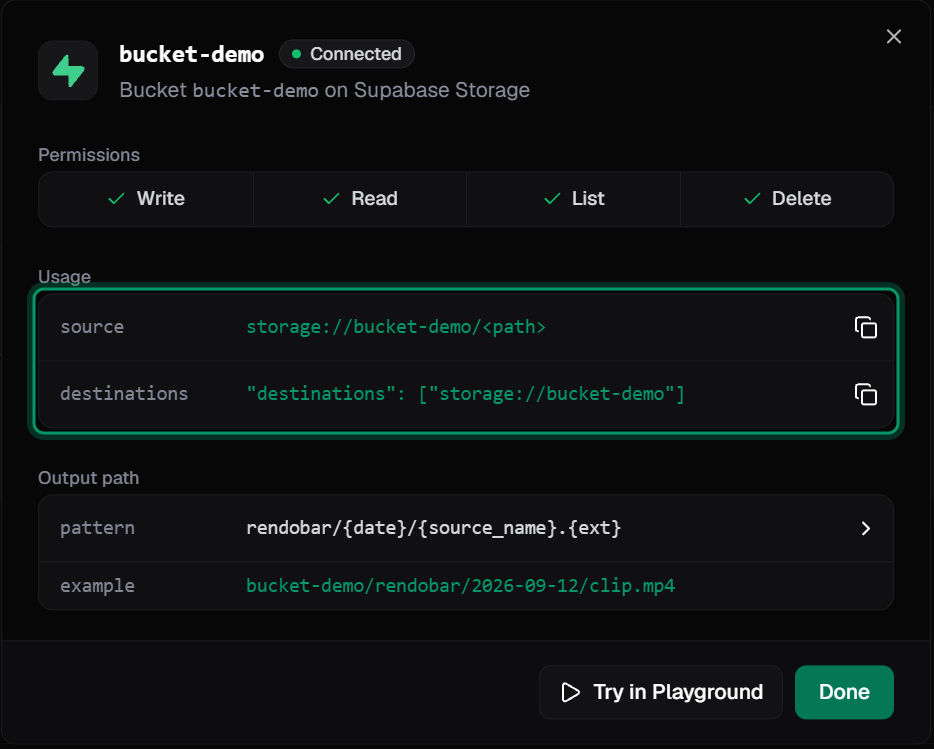Copy the destinations JSON snippet
The width and height of the screenshot is (934, 749).
(x=865, y=394)
